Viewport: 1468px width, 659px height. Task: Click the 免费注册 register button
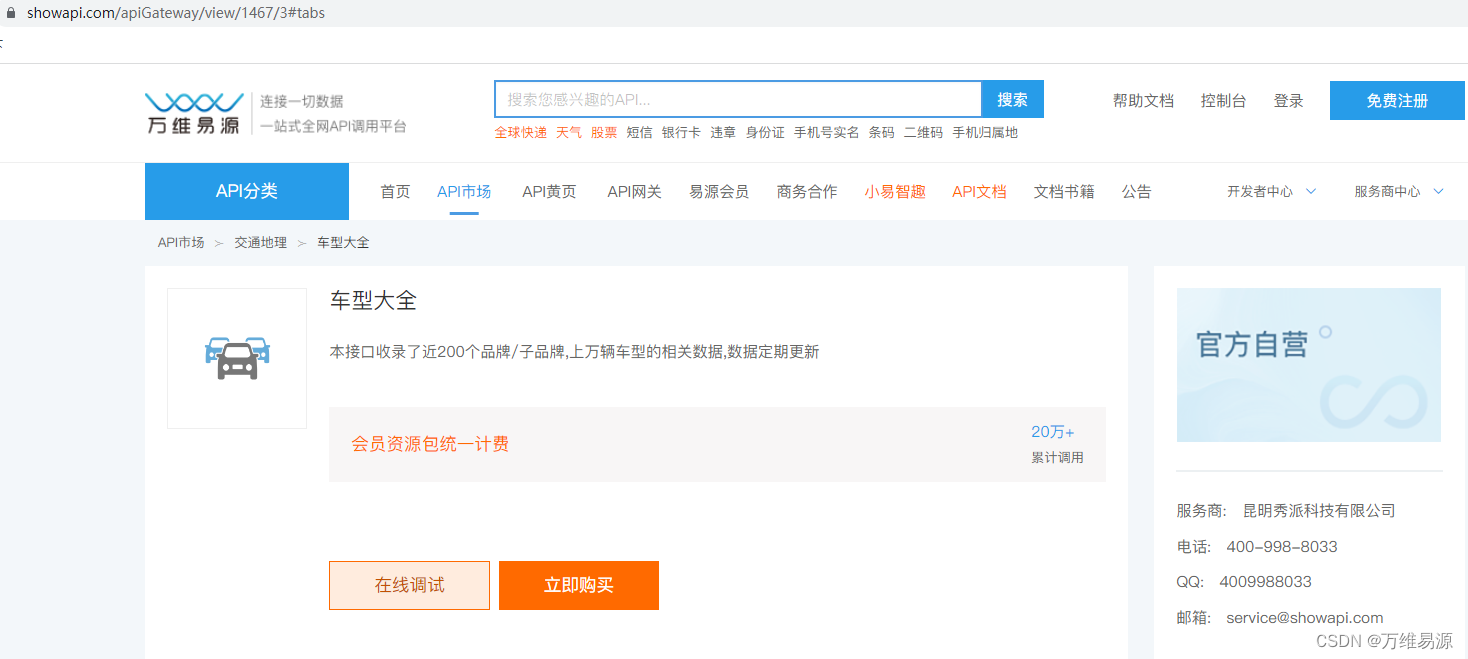1397,101
